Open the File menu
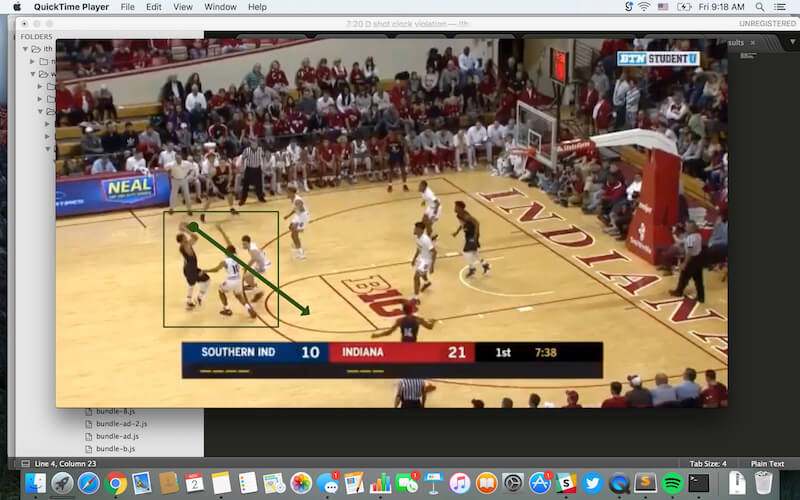800x500 pixels. [x=128, y=7]
